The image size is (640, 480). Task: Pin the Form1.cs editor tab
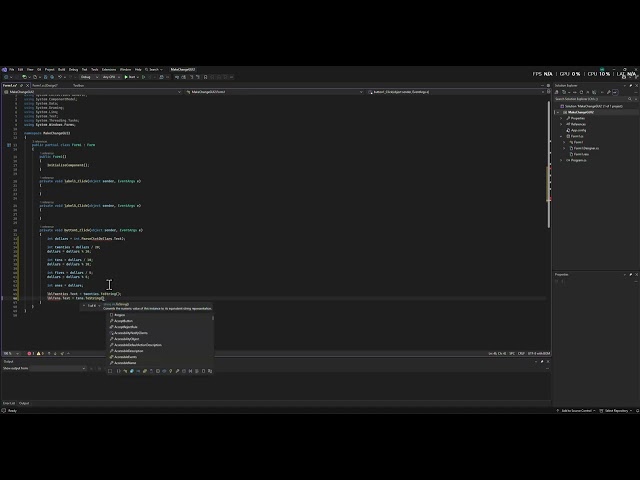[22, 85]
